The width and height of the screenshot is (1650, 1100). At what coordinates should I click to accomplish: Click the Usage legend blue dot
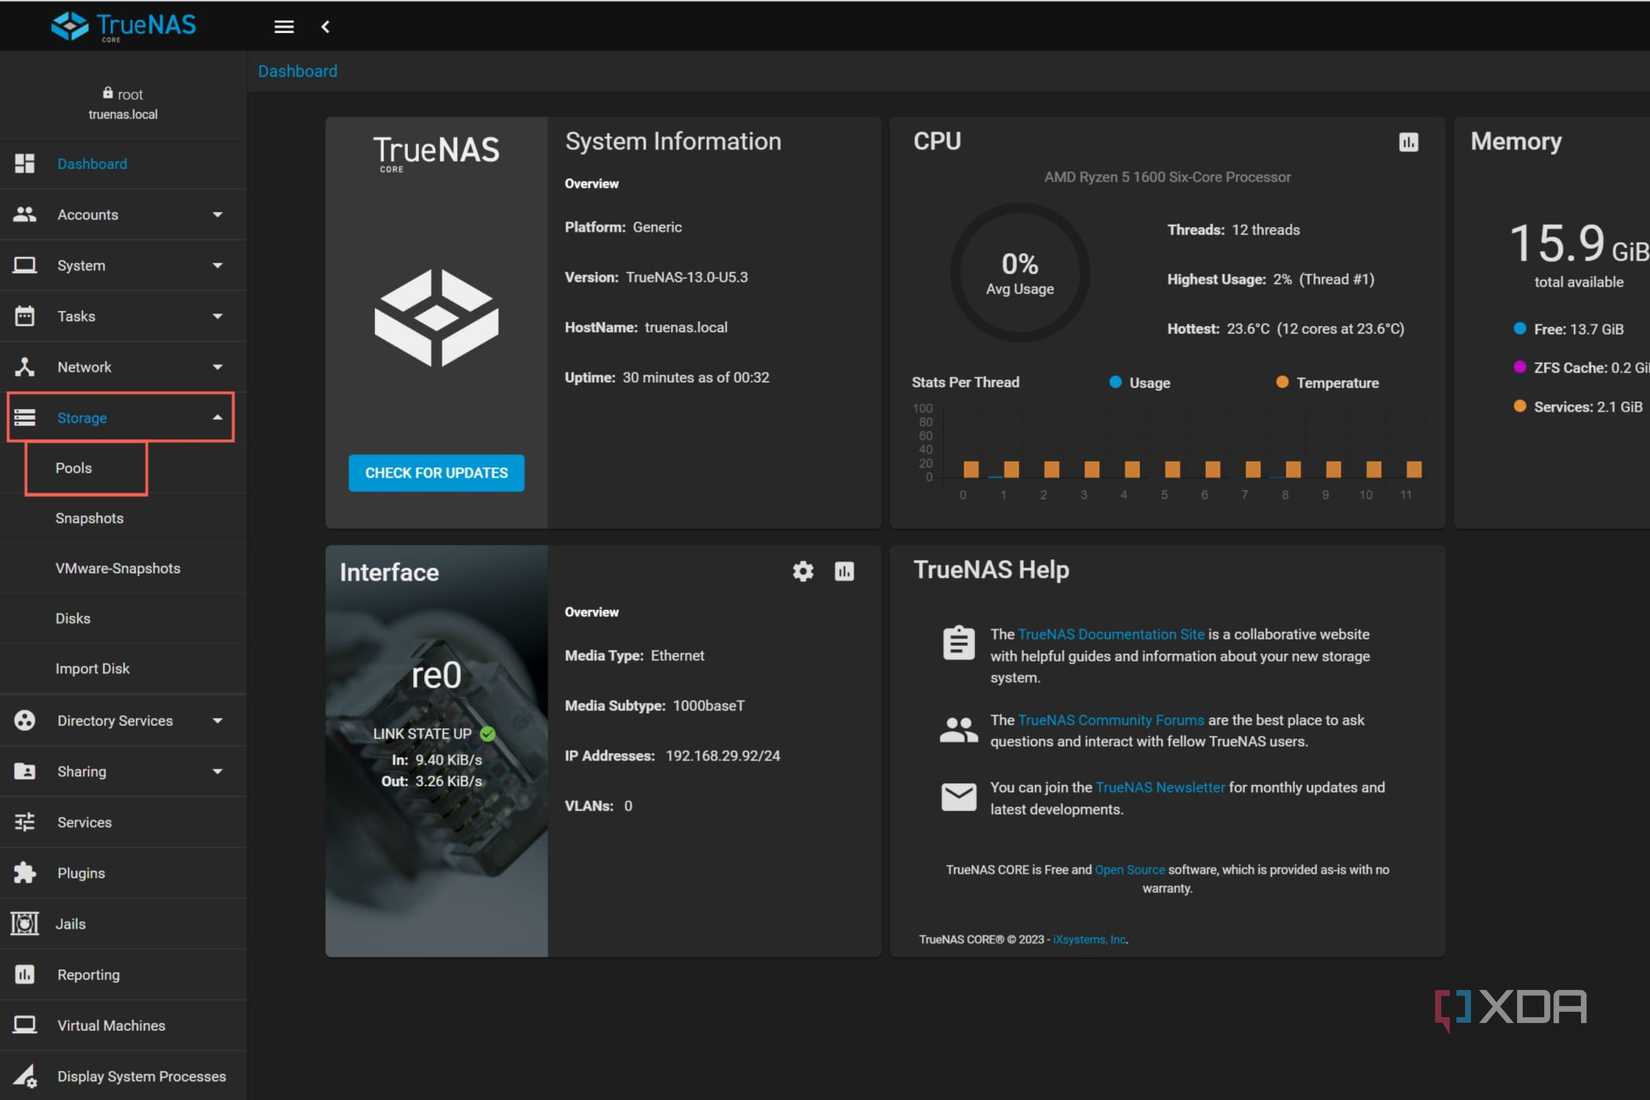(x=1115, y=382)
